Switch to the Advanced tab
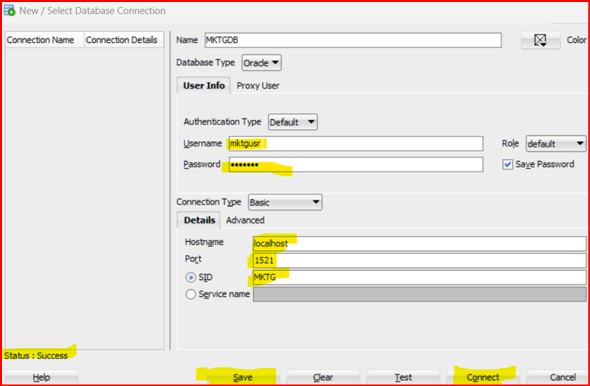The image size is (590, 386). click(x=245, y=220)
